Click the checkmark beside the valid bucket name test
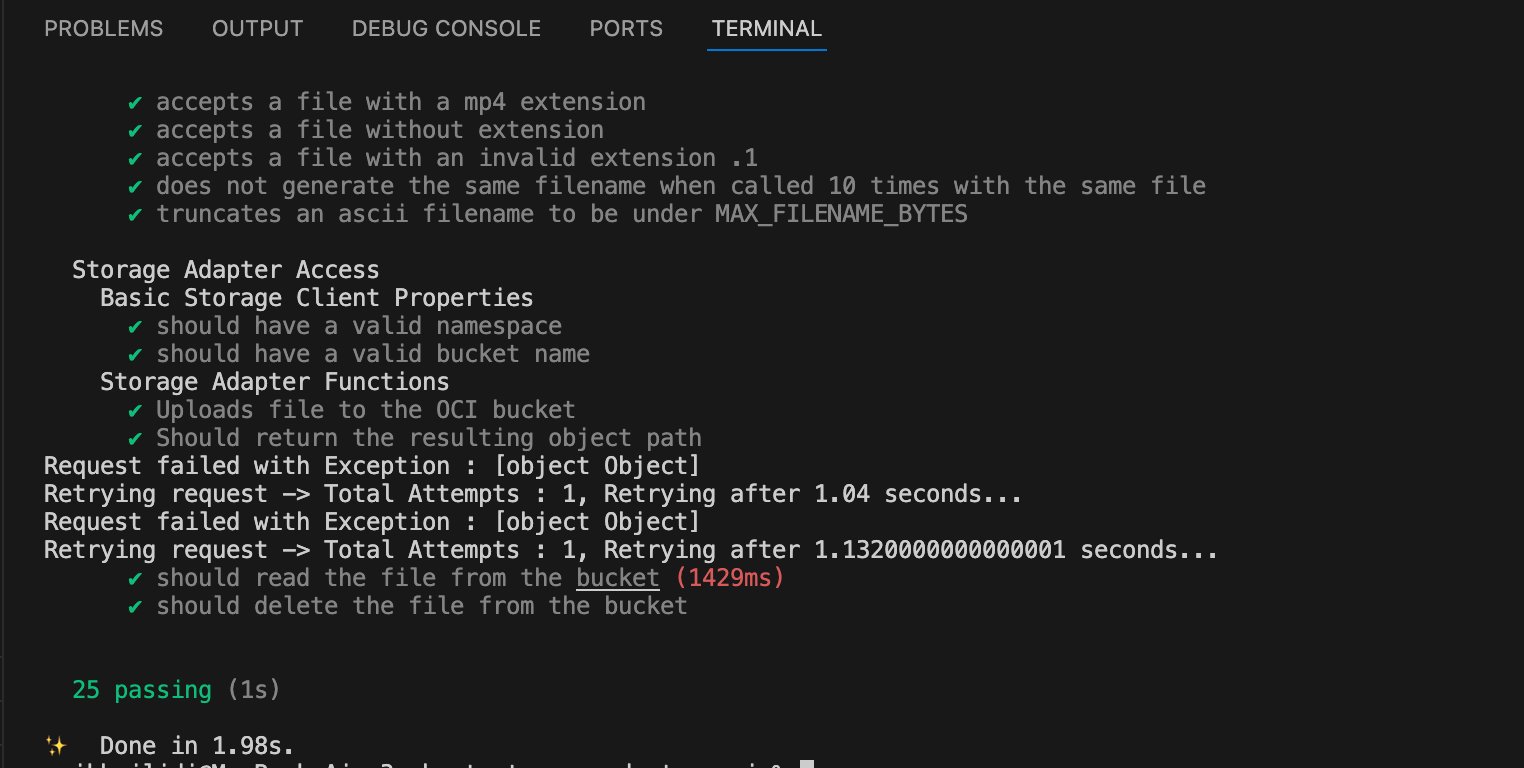 pos(135,354)
